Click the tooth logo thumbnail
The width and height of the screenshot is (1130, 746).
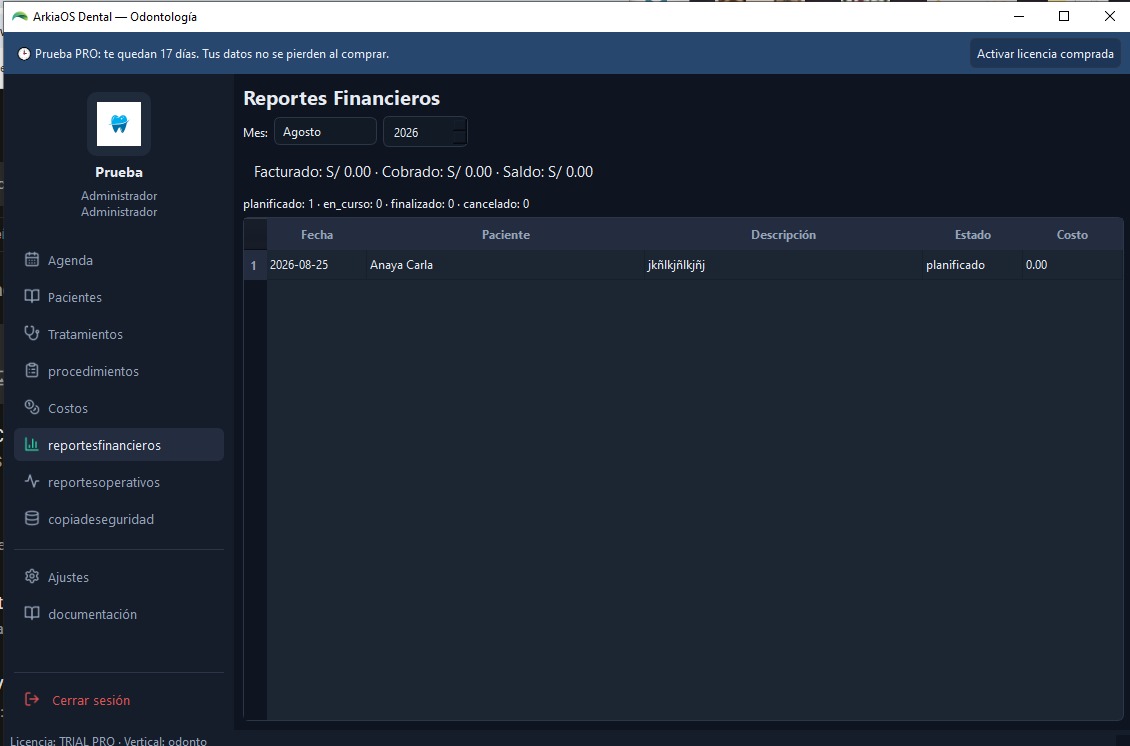(x=119, y=124)
